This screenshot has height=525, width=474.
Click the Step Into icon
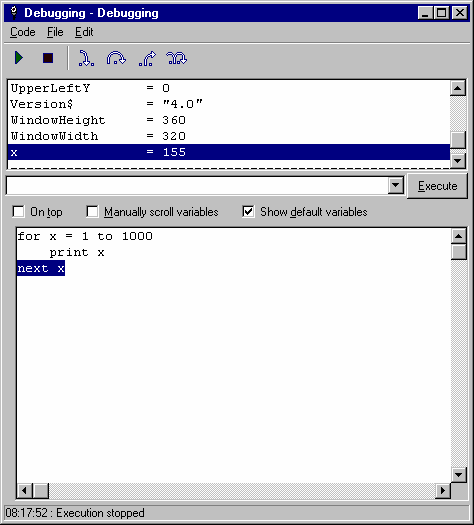(x=86, y=58)
